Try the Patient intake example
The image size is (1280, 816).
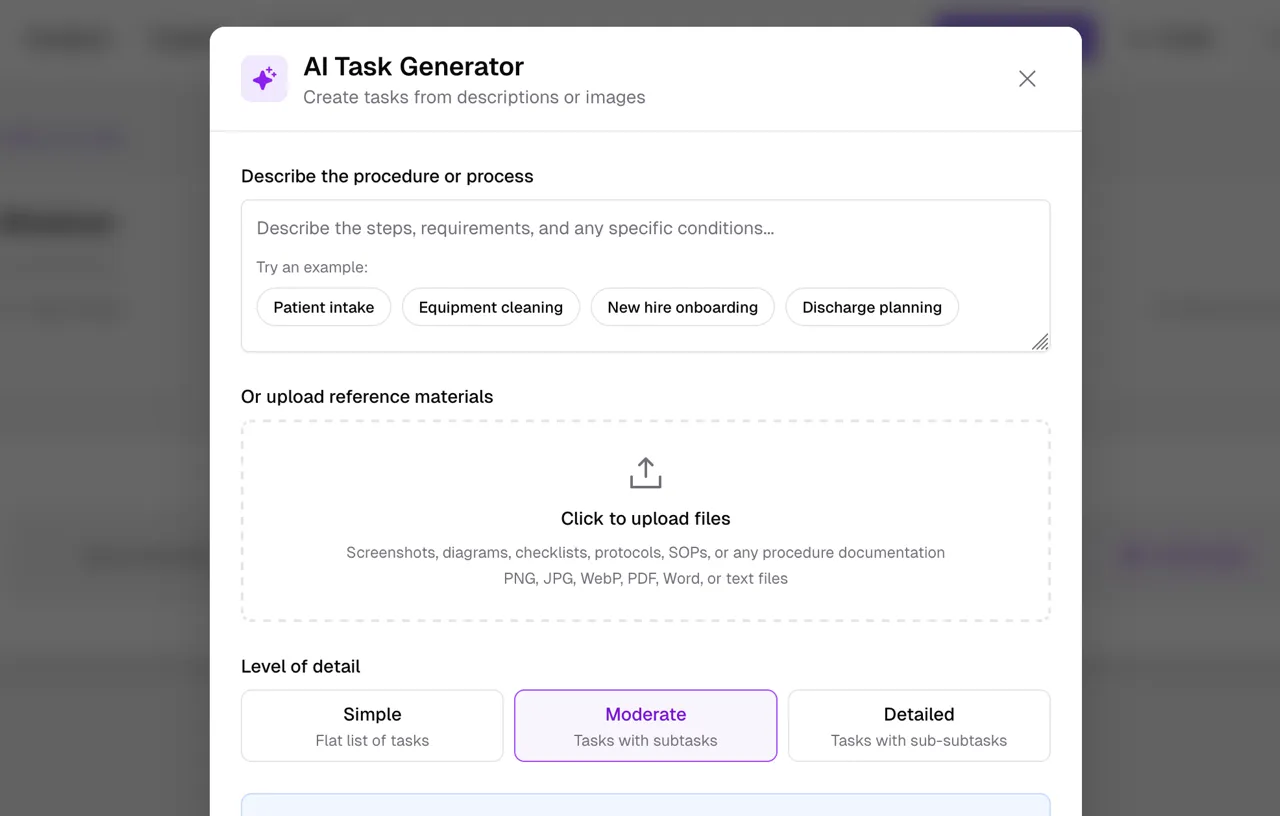[323, 307]
